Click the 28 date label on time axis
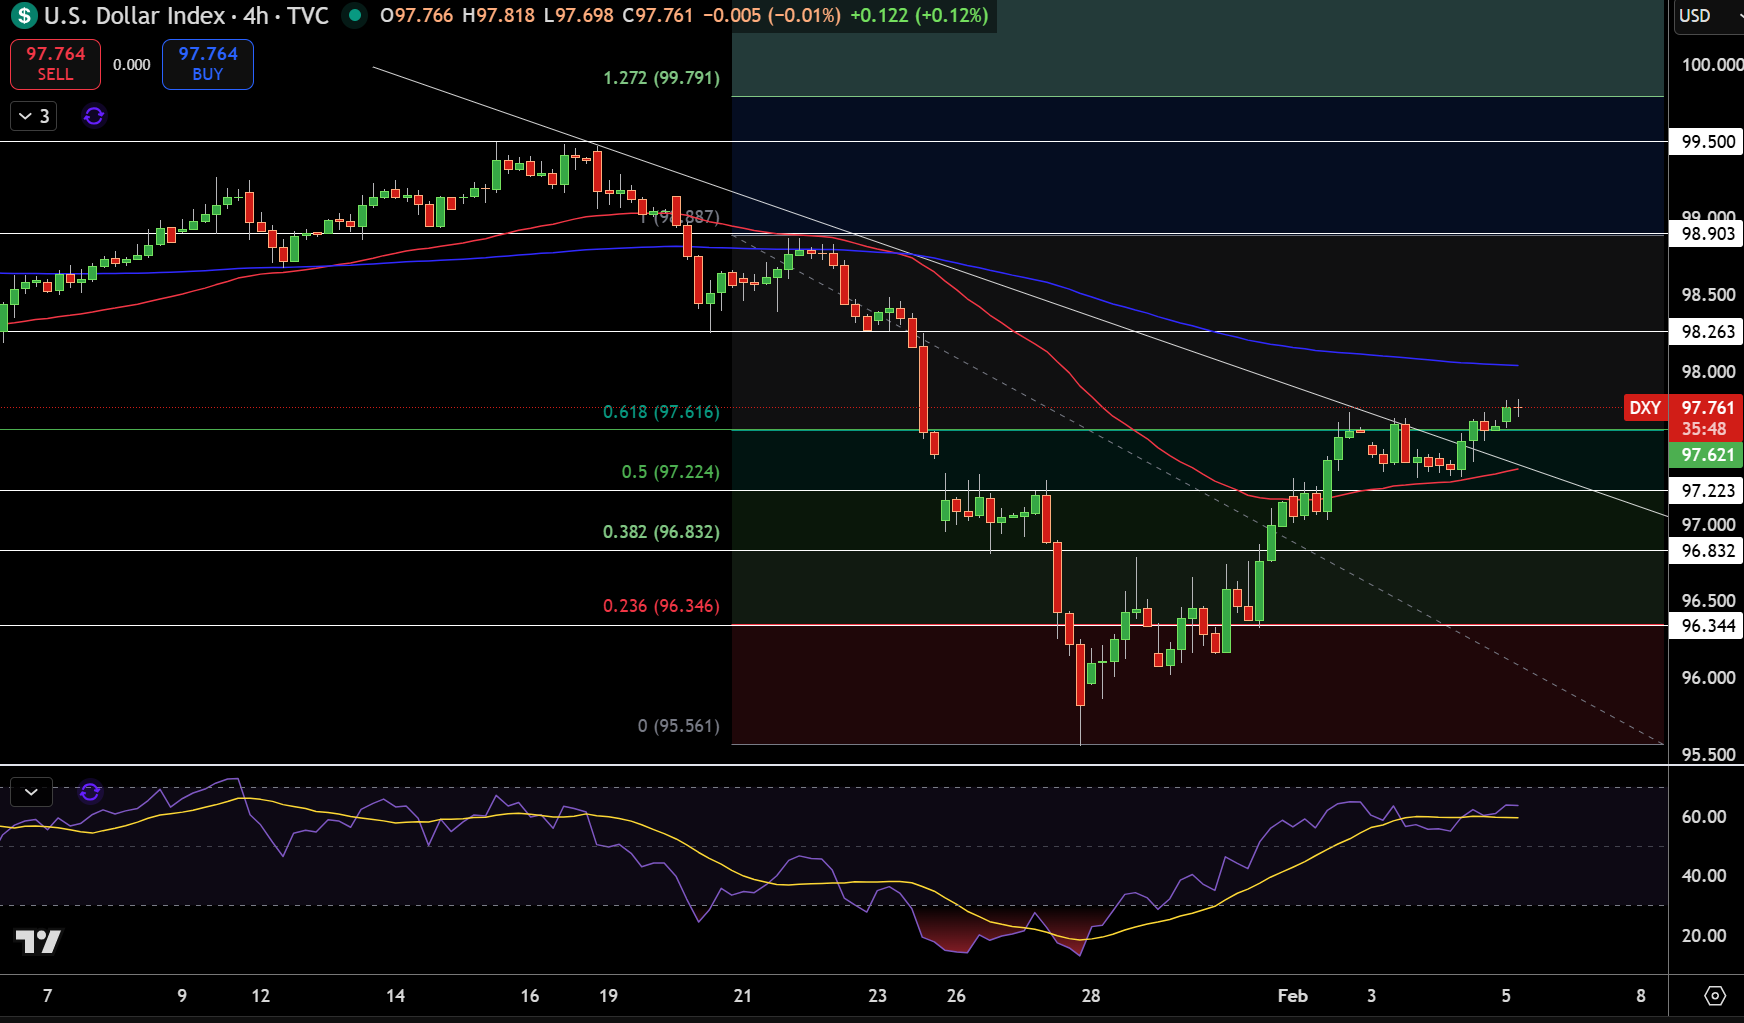The image size is (1744, 1023). point(1091,996)
